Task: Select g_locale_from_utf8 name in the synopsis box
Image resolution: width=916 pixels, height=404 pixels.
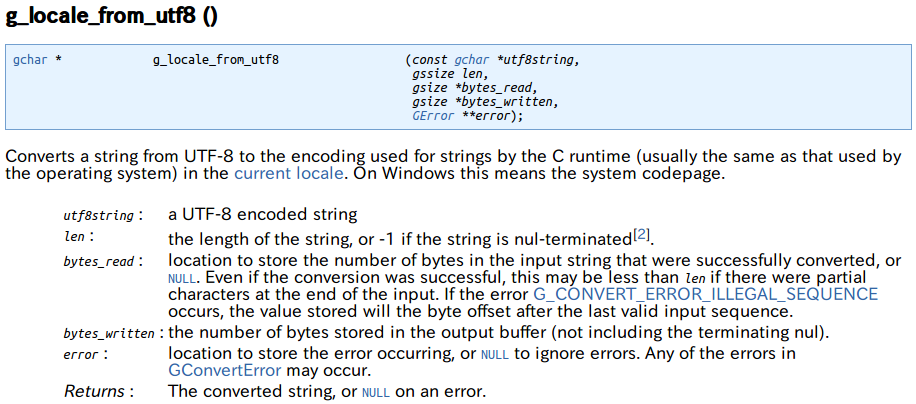Action: (x=216, y=60)
